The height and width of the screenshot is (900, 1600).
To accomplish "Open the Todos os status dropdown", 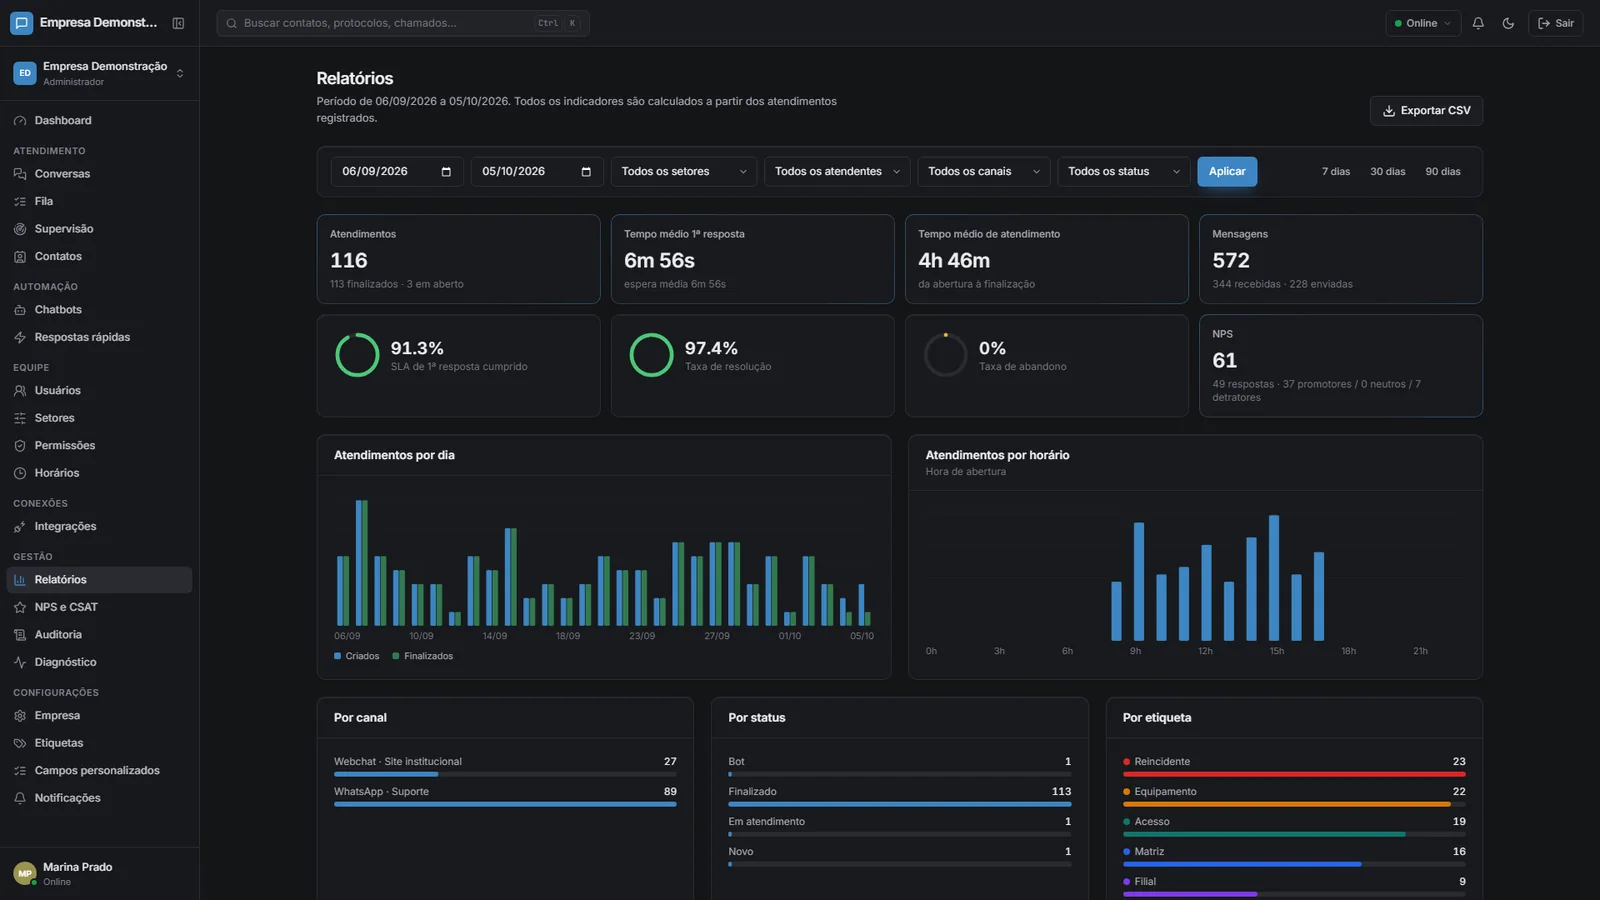I will 1124,172.
